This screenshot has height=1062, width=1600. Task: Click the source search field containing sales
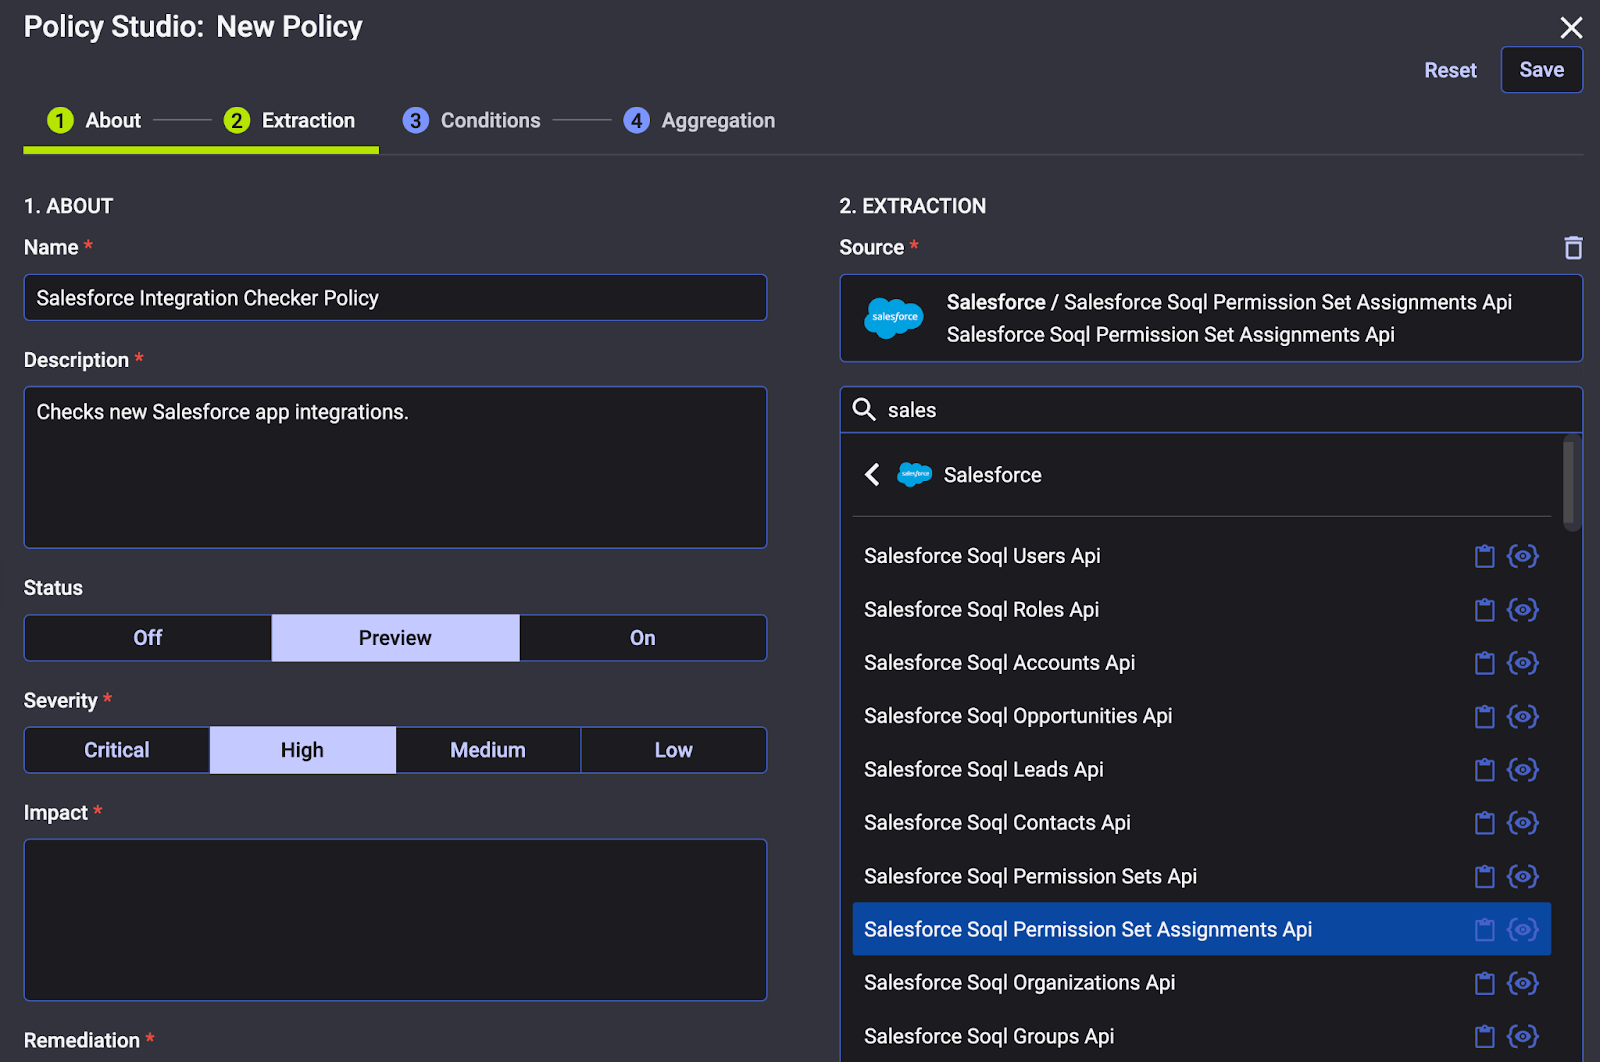coord(1211,410)
